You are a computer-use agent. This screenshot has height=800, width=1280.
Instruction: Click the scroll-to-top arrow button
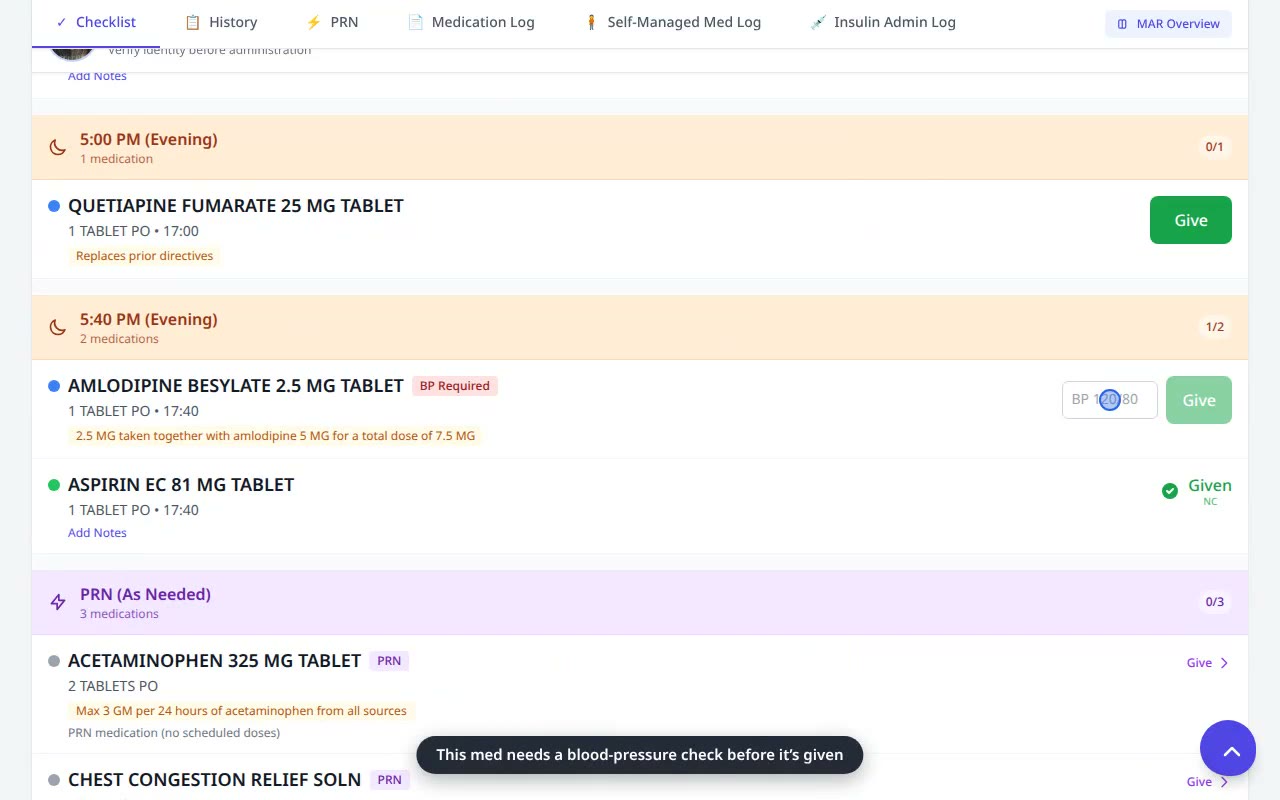point(1228,748)
